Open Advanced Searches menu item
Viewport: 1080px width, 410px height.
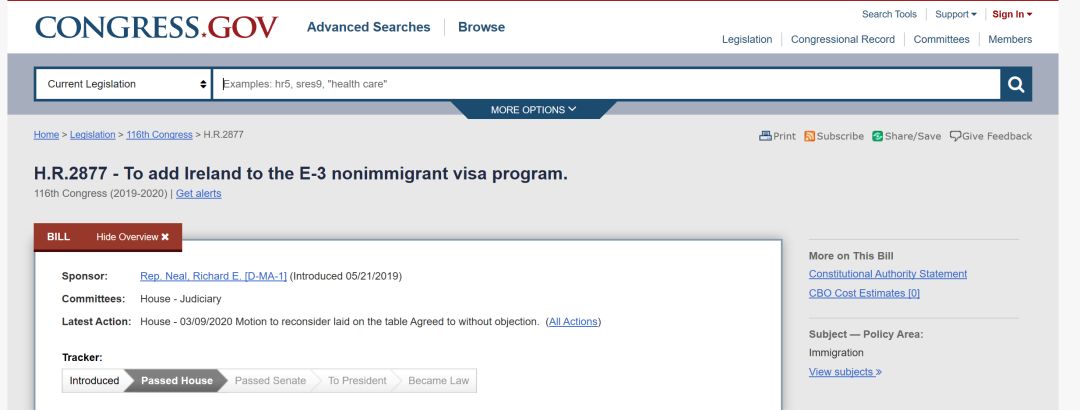(368, 27)
